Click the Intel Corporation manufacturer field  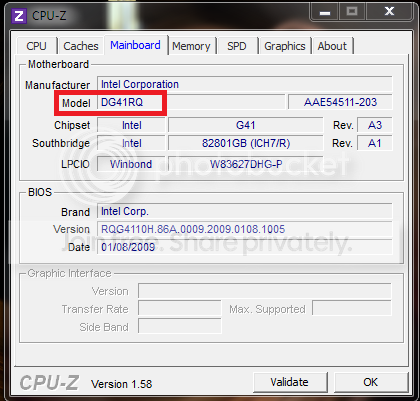[x=245, y=84]
